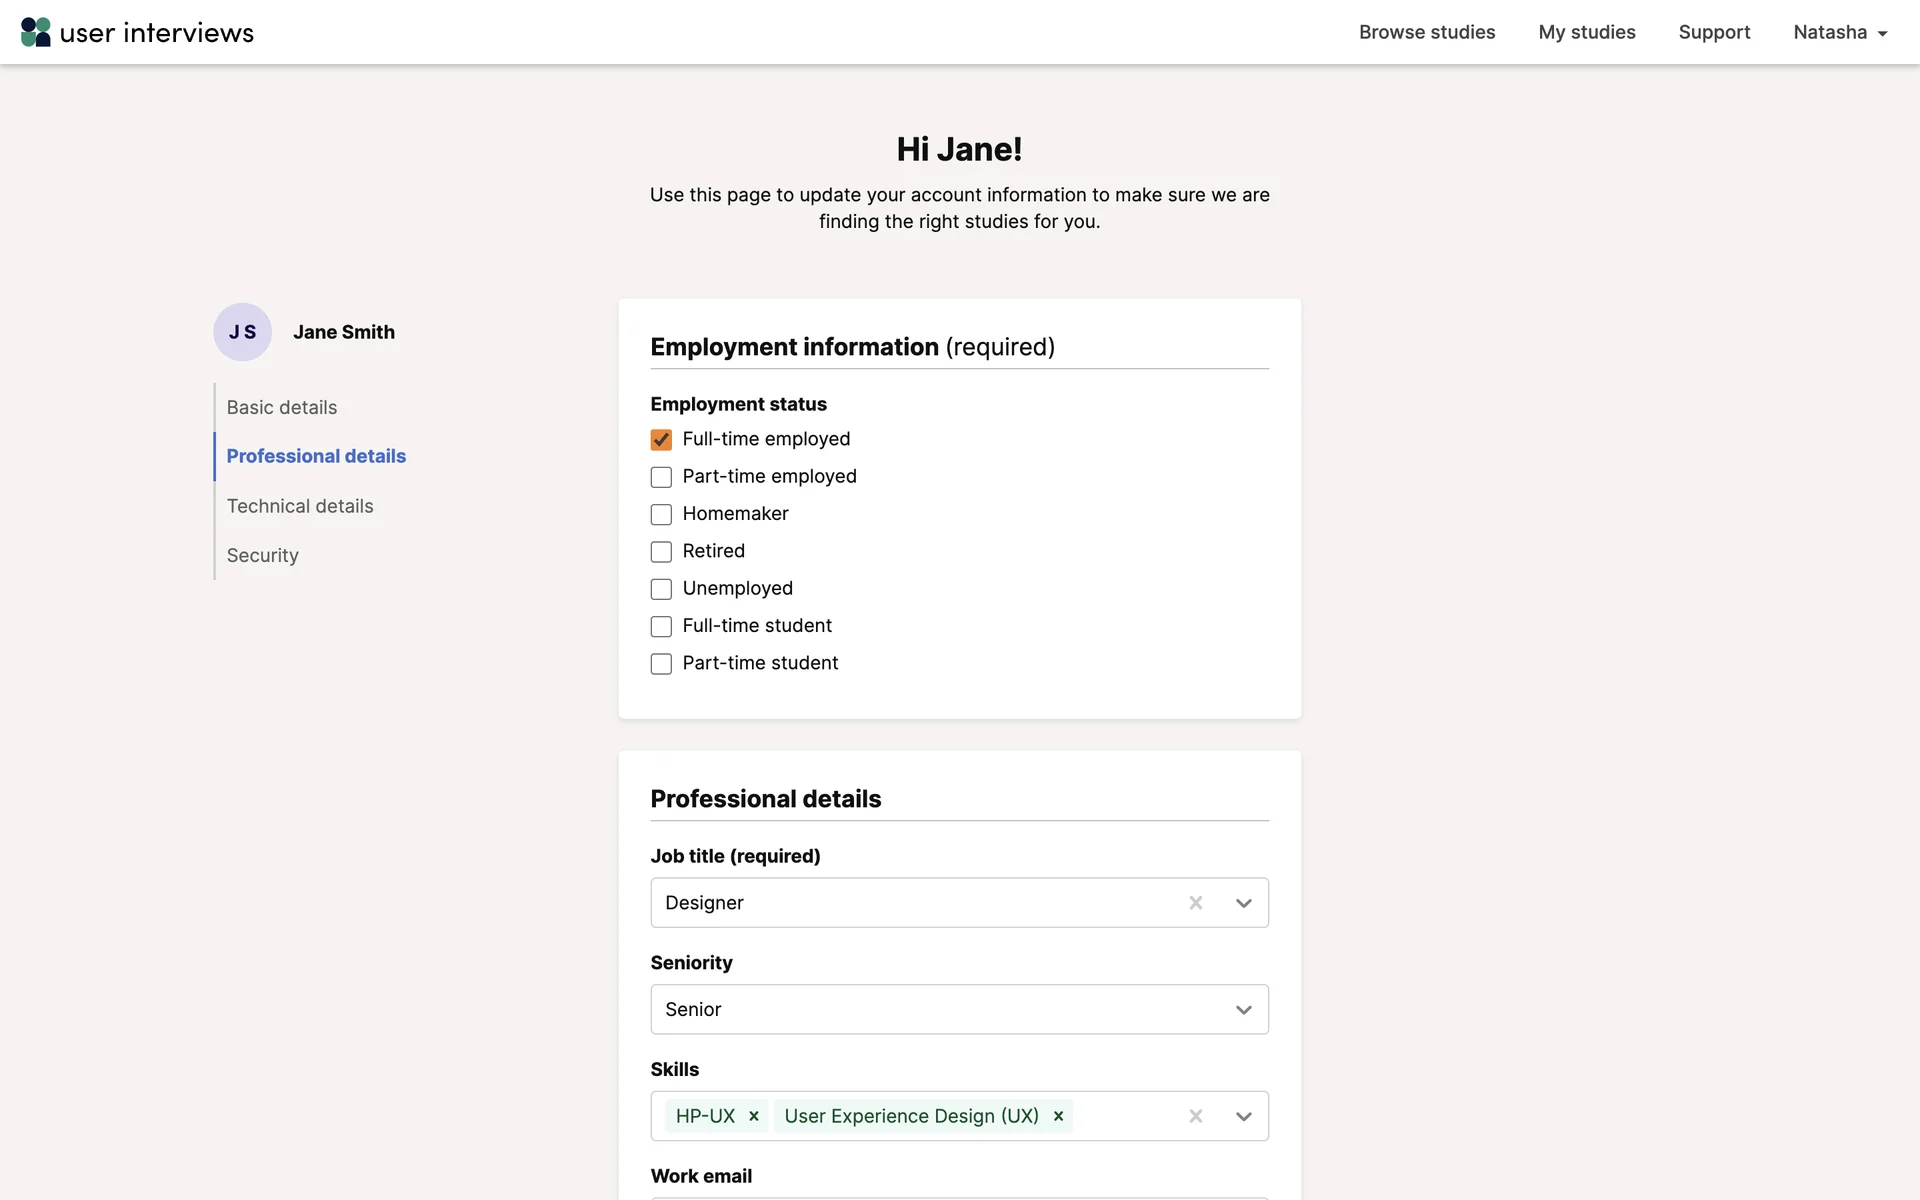Open the Security section
This screenshot has width=1920, height=1200.
point(263,555)
